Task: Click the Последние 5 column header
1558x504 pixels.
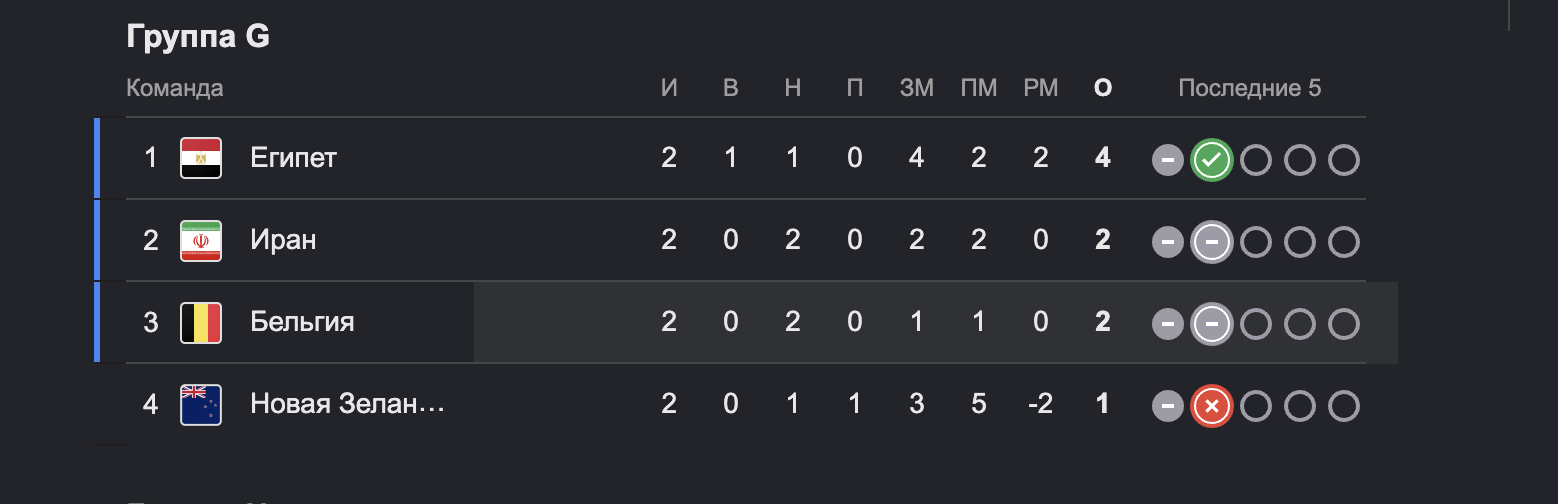Action: pos(1250,88)
